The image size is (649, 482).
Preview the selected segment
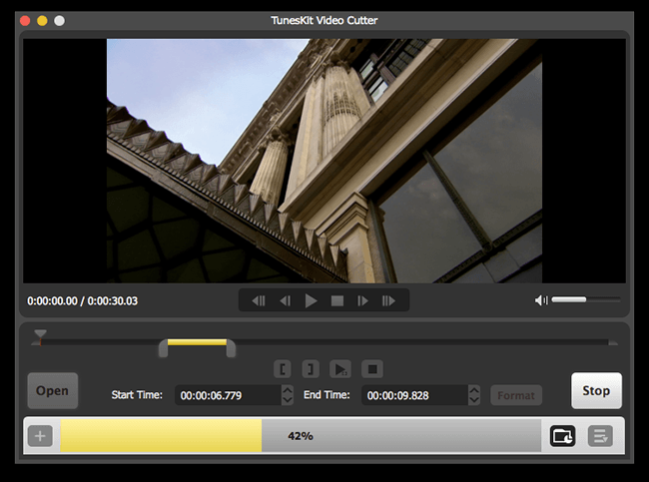point(340,369)
